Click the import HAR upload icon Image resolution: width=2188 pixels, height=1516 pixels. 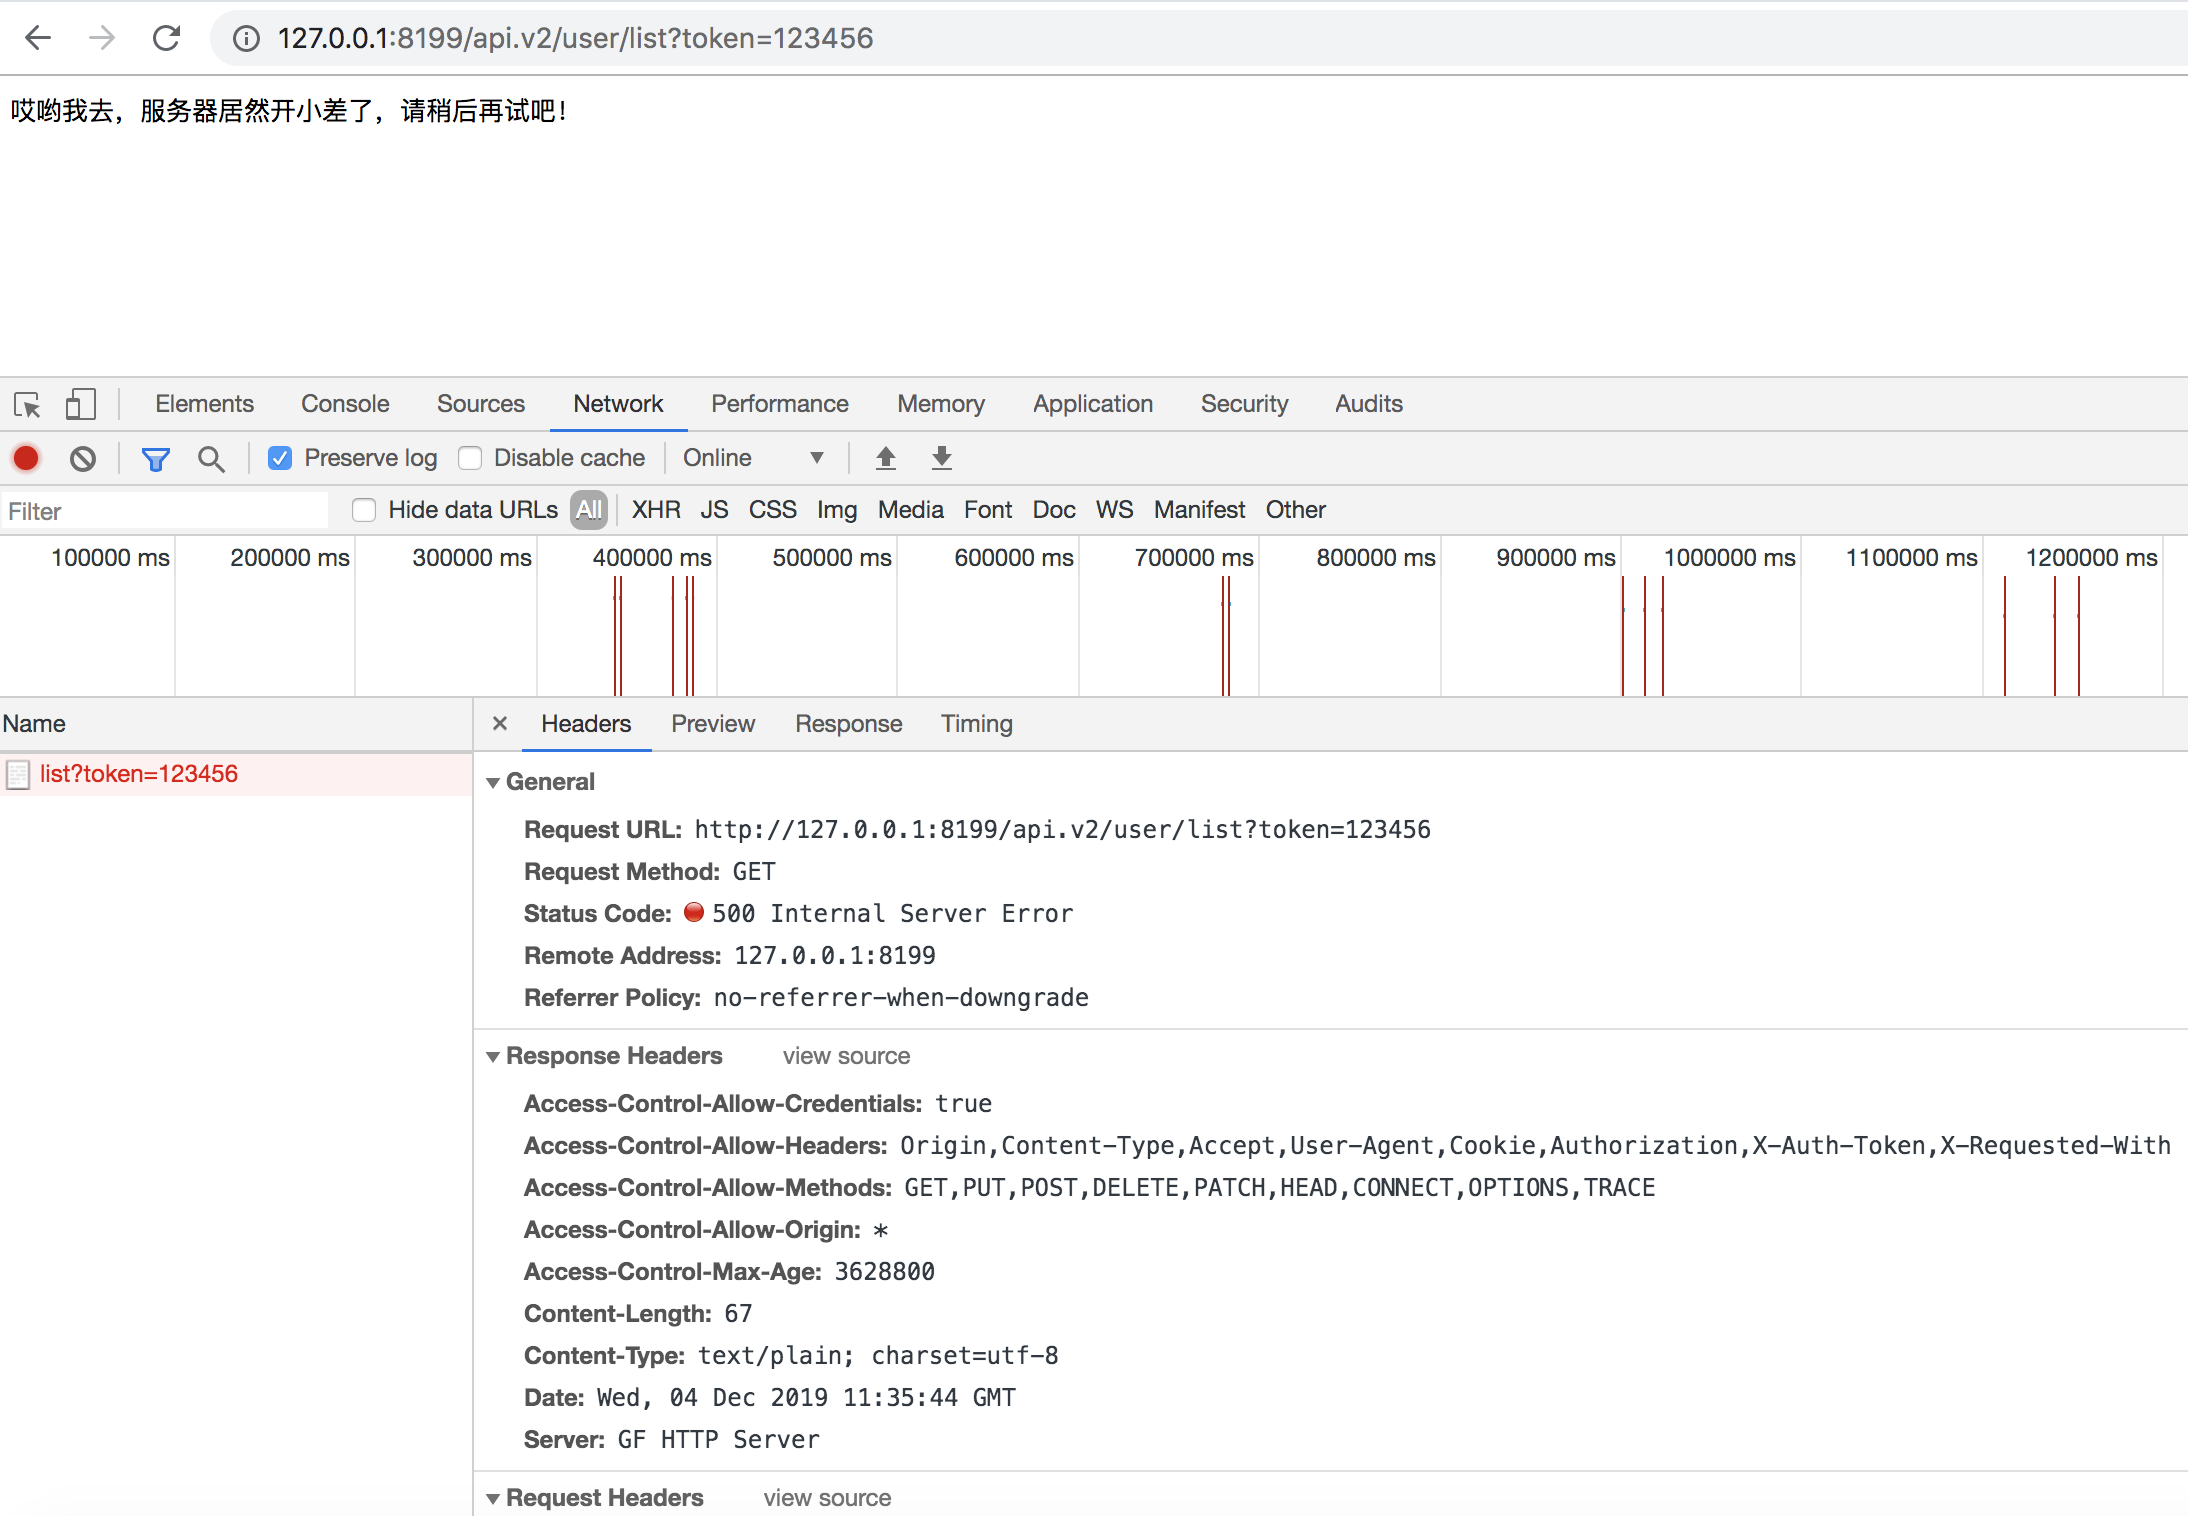(x=885, y=459)
